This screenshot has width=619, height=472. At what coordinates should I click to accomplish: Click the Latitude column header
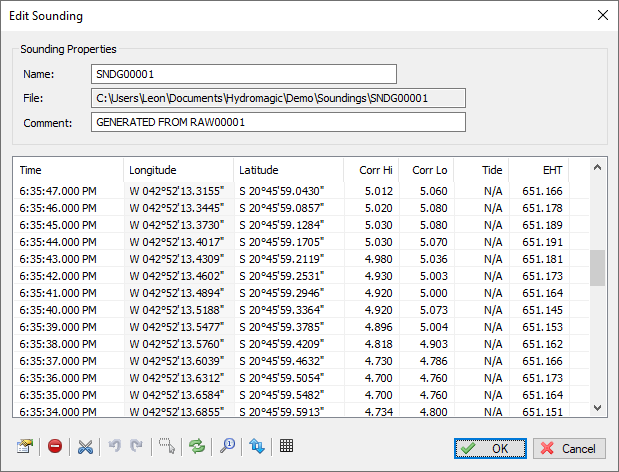click(x=289, y=170)
